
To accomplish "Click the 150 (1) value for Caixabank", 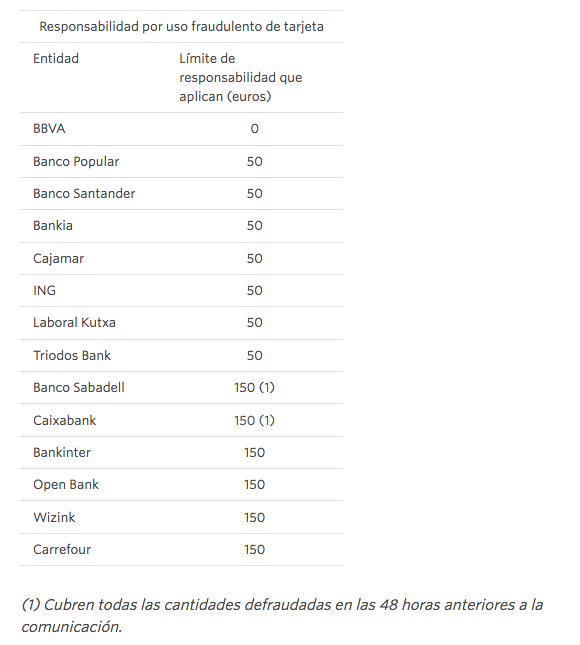I will tap(255, 420).
